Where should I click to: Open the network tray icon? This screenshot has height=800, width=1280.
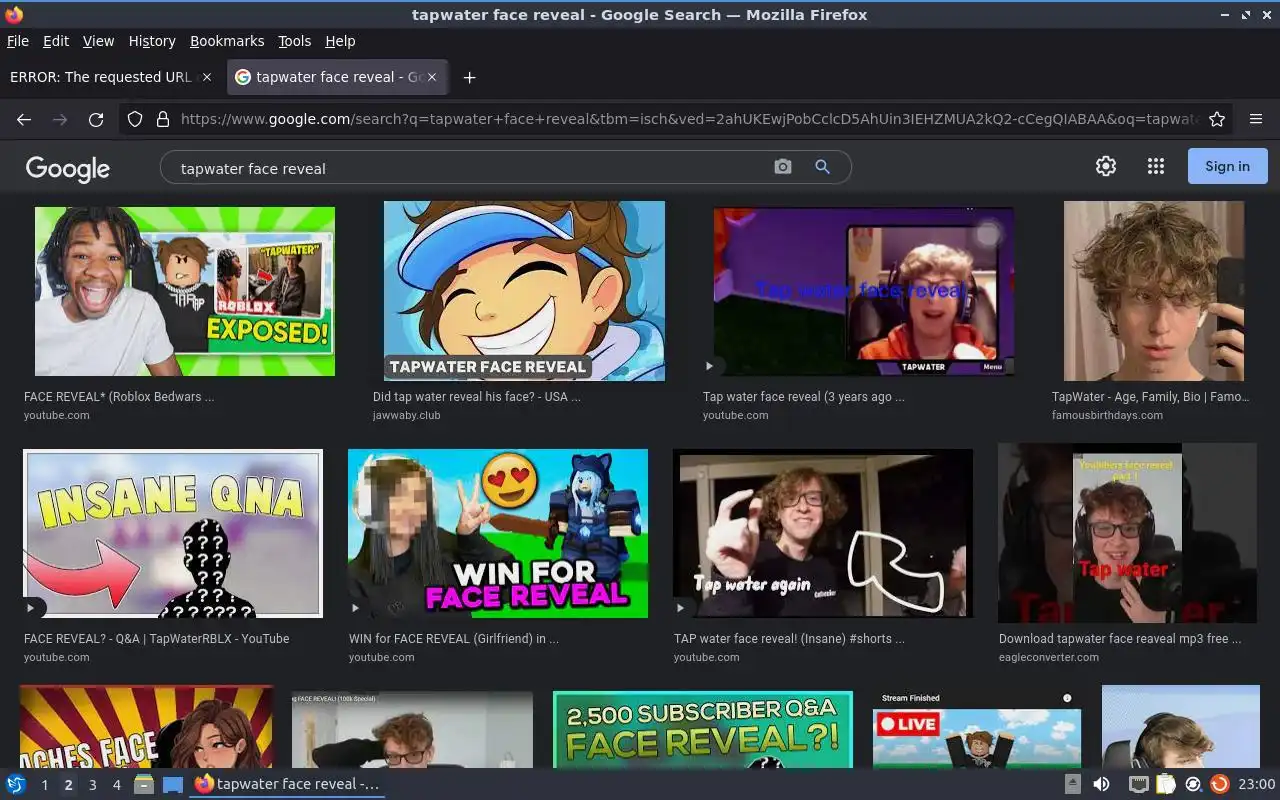[1139, 784]
